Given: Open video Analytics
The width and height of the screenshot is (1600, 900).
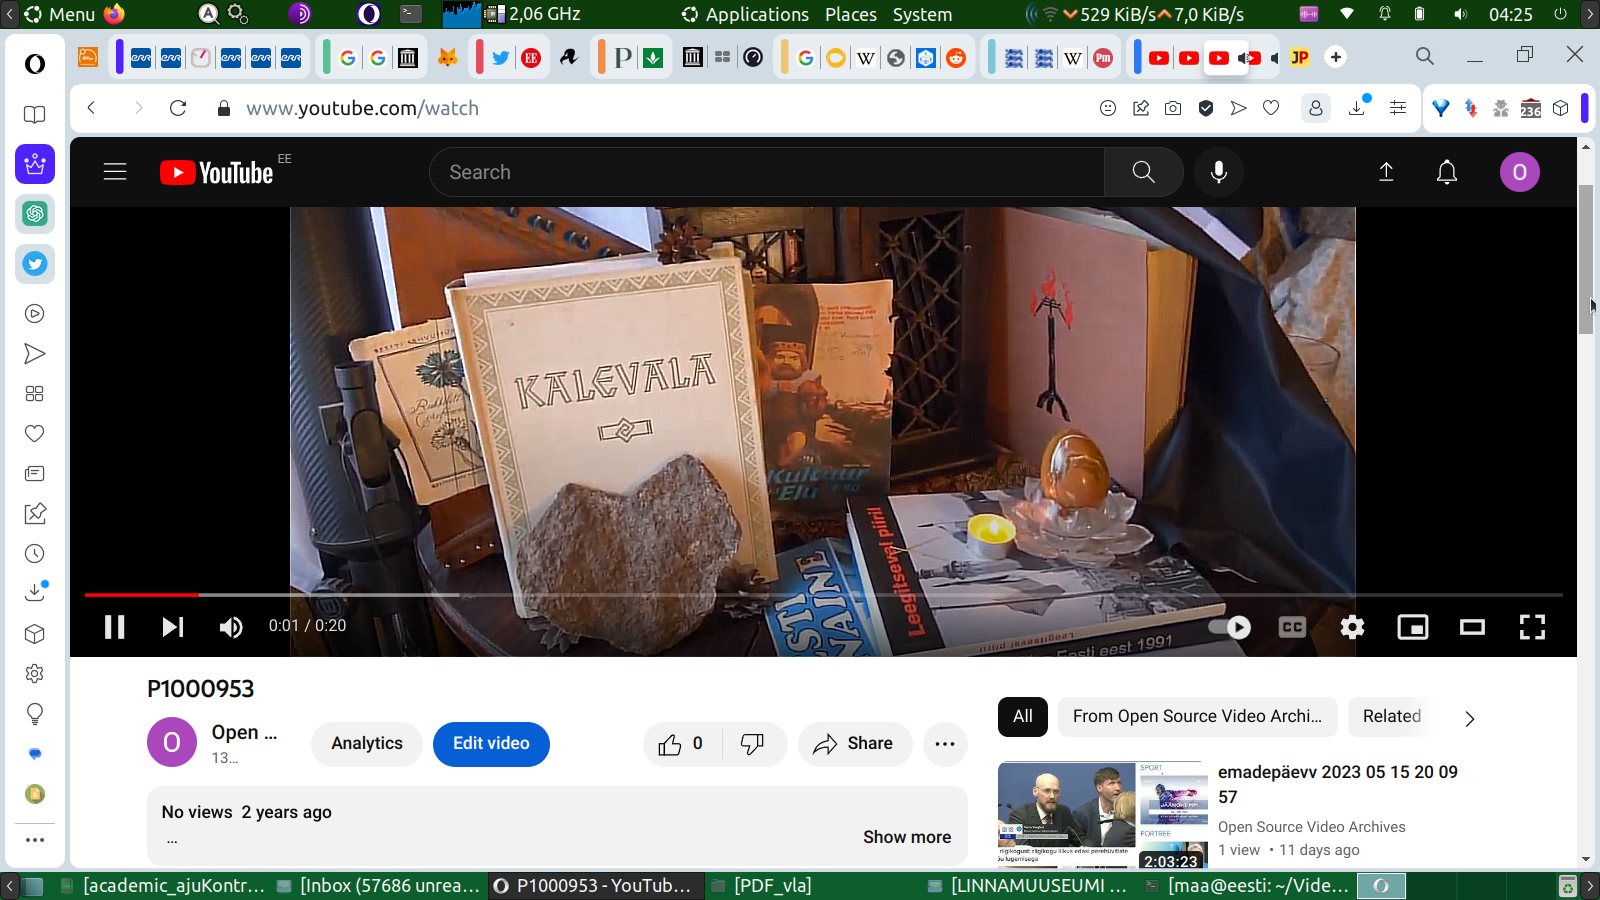Looking at the screenshot, I should pyautogui.click(x=367, y=744).
